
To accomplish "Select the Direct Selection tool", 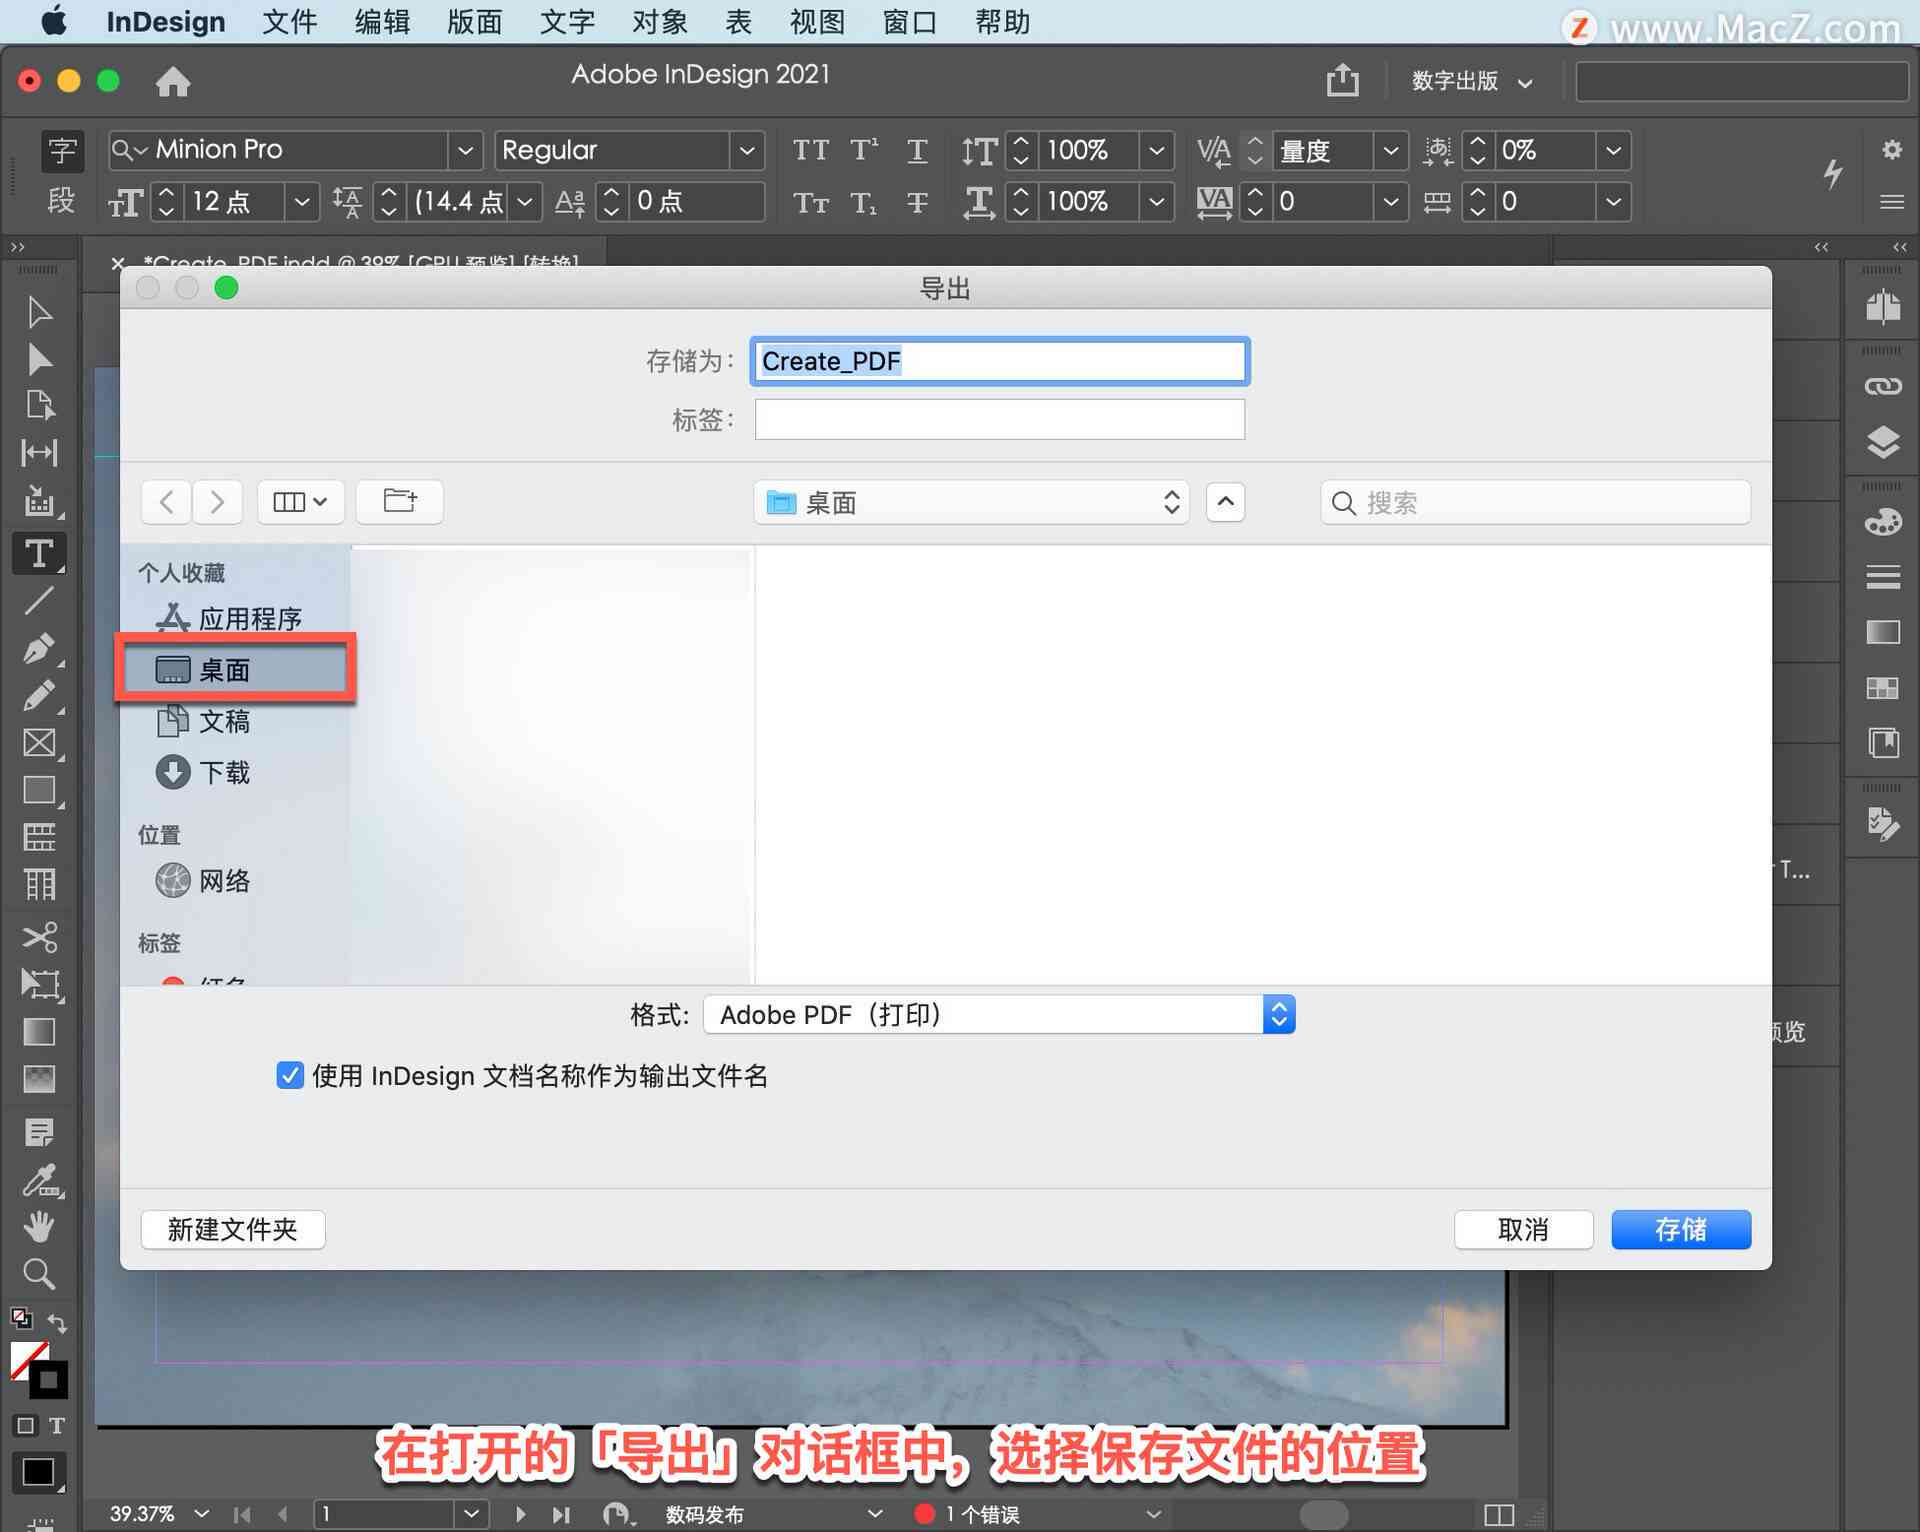I will tap(39, 359).
